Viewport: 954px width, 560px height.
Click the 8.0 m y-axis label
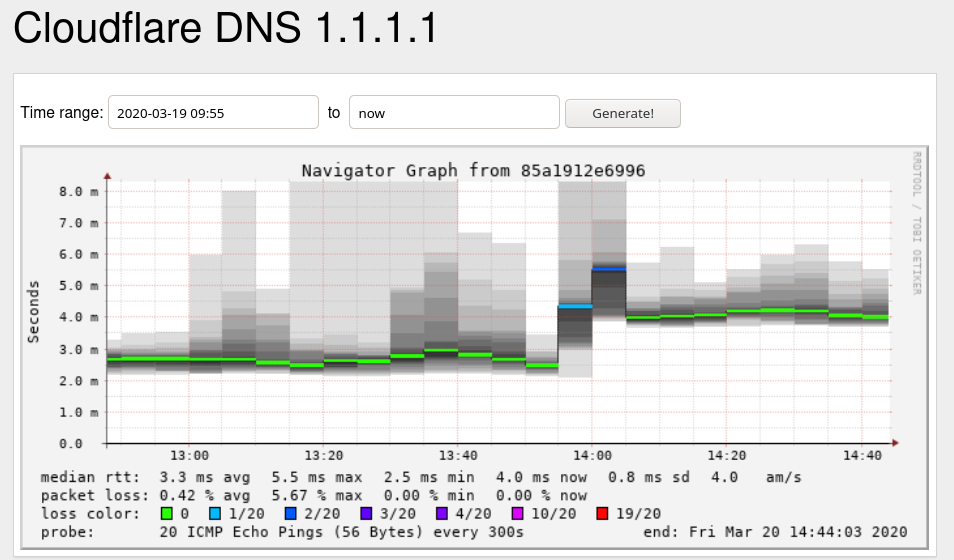point(78,192)
